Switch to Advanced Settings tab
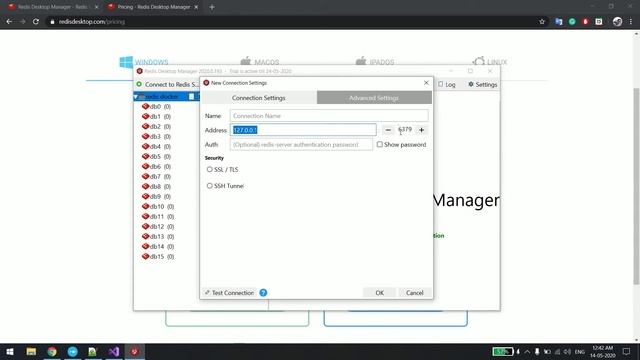The width and height of the screenshot is (640, 360). (x=374, y=98)
